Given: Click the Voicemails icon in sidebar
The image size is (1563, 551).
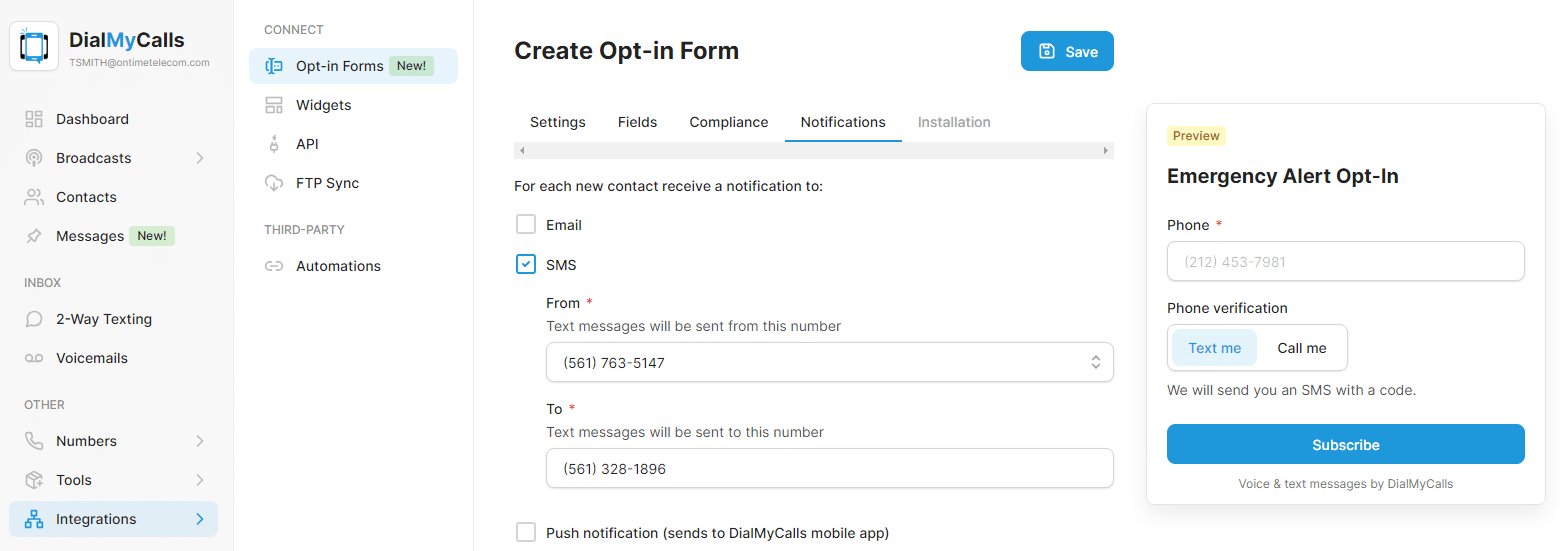Looking at the screenshot, I should click(34, 358).
